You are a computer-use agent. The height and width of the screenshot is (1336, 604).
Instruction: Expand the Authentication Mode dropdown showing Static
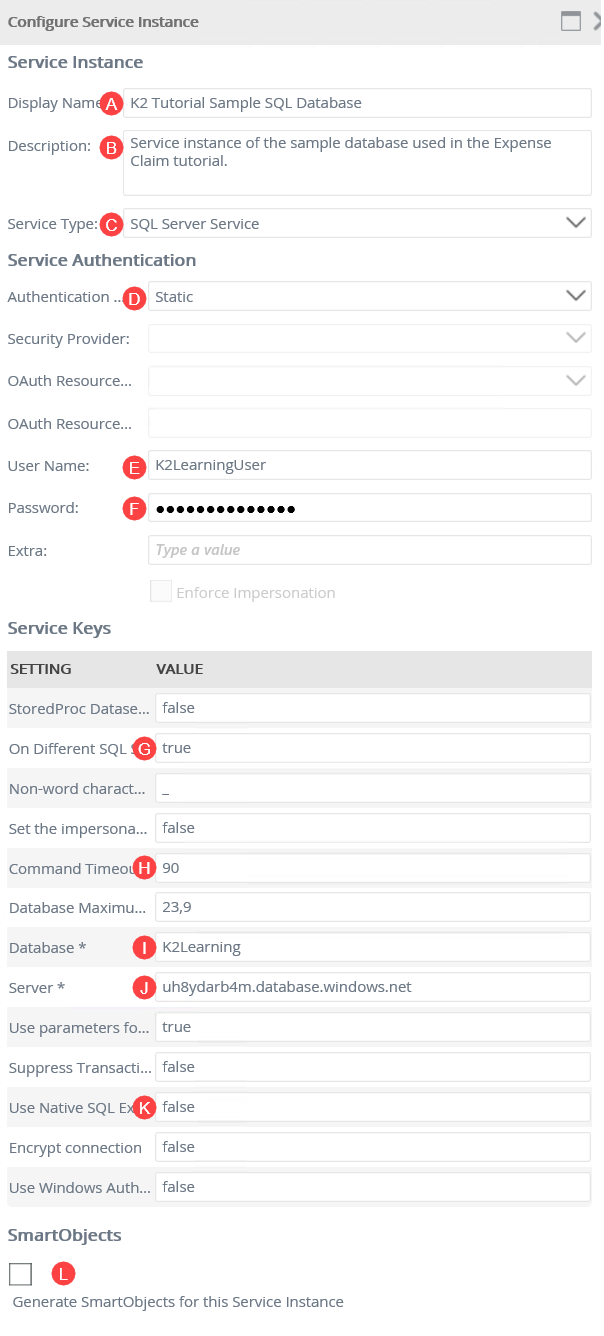(x=370, y=297)
